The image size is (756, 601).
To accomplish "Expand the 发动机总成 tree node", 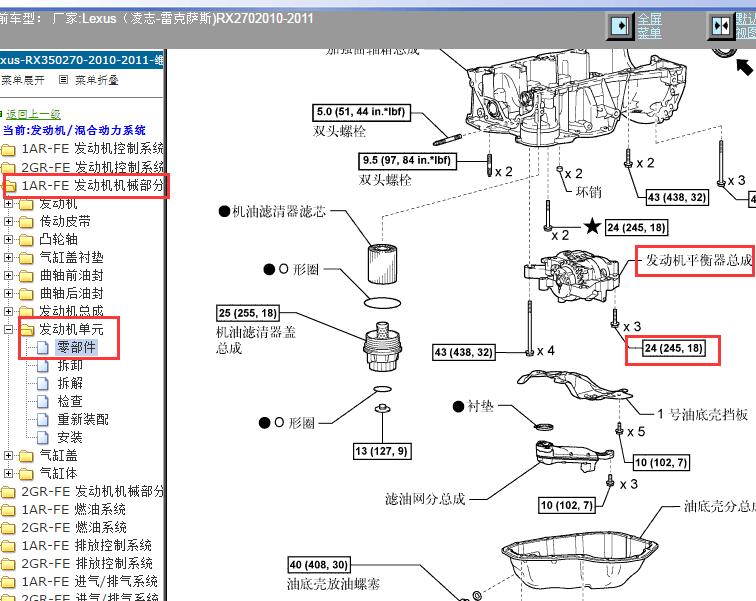I will click(x=8, y=311).
